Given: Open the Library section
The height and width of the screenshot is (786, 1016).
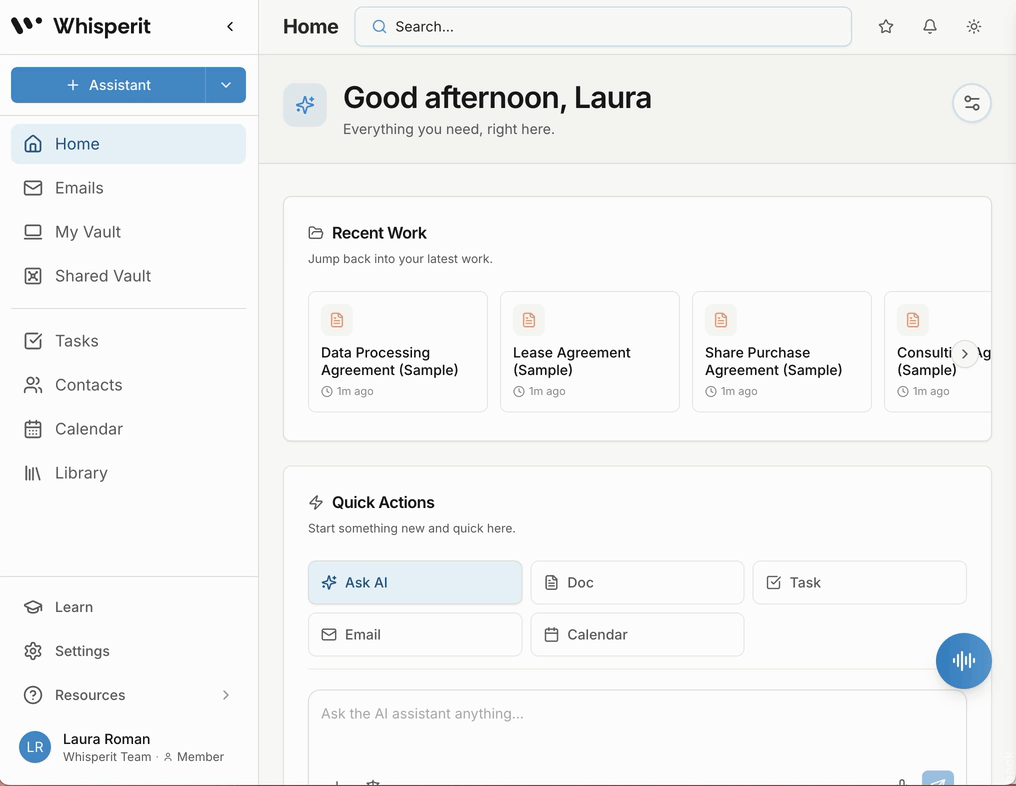Looking at the screenshot, I should point(128,473).
